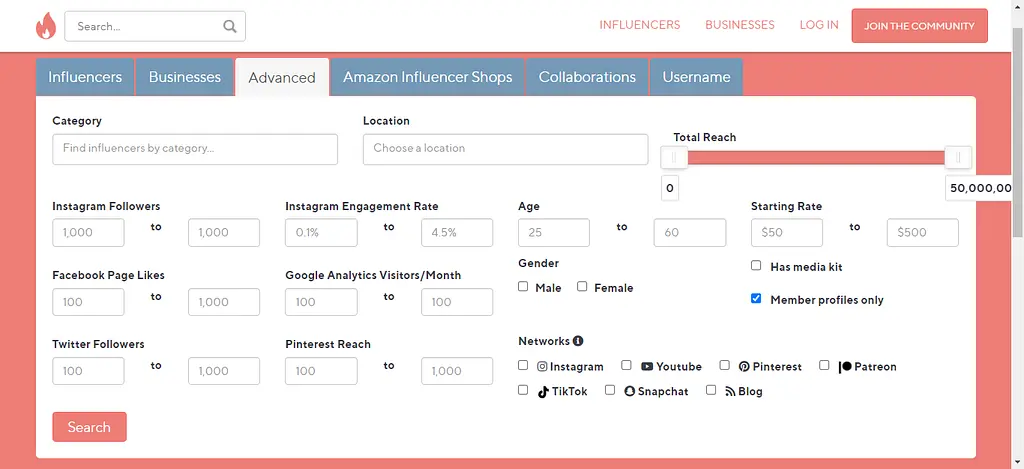Image resolution: width=1024 pixels, height=469 pixels.
Task: Click the search magnifier icon
Action: click(x=230, y=26)
